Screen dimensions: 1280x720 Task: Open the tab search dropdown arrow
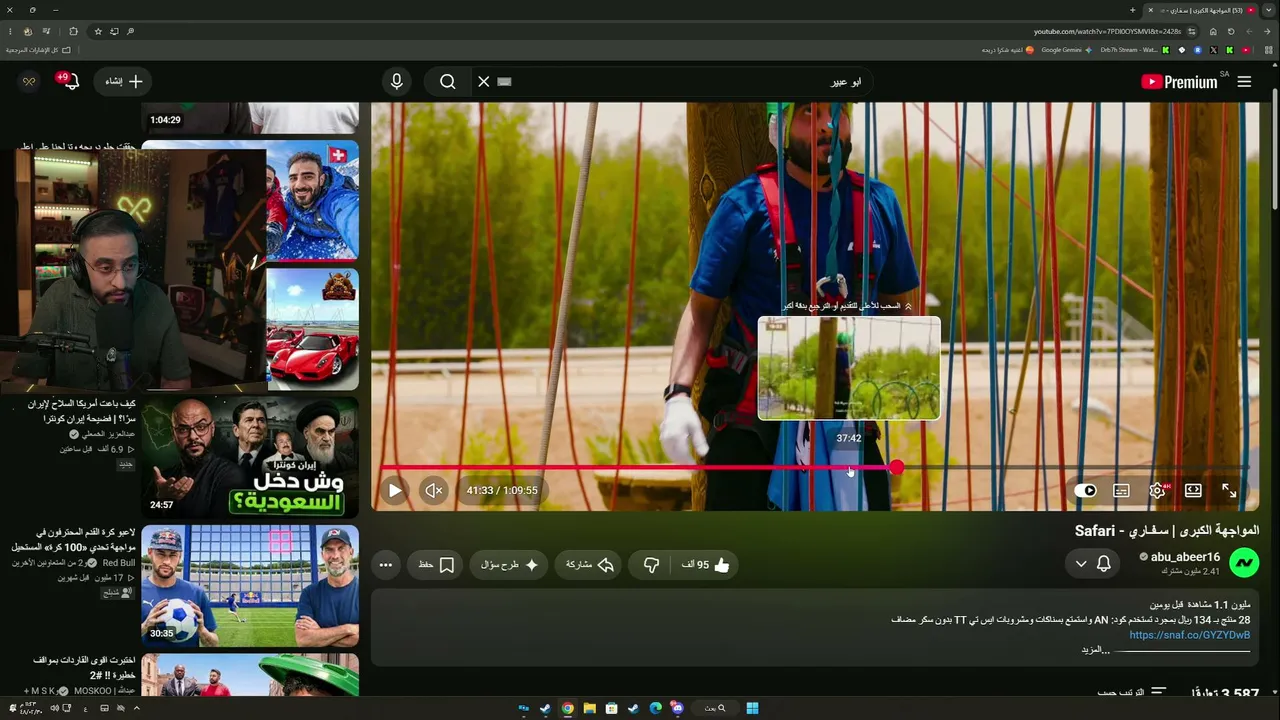pyautogui.click(x=1269, y=10)
